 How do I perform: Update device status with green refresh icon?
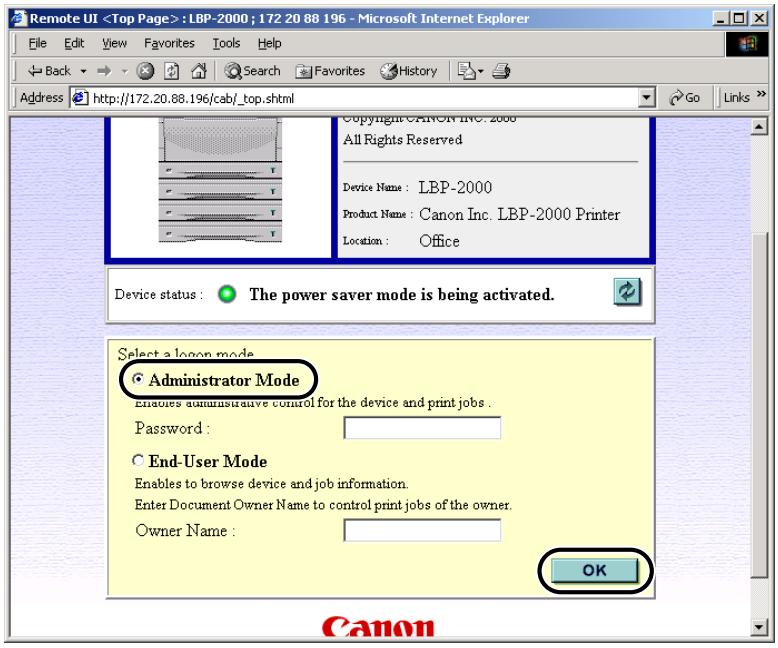tap(627, 292)
